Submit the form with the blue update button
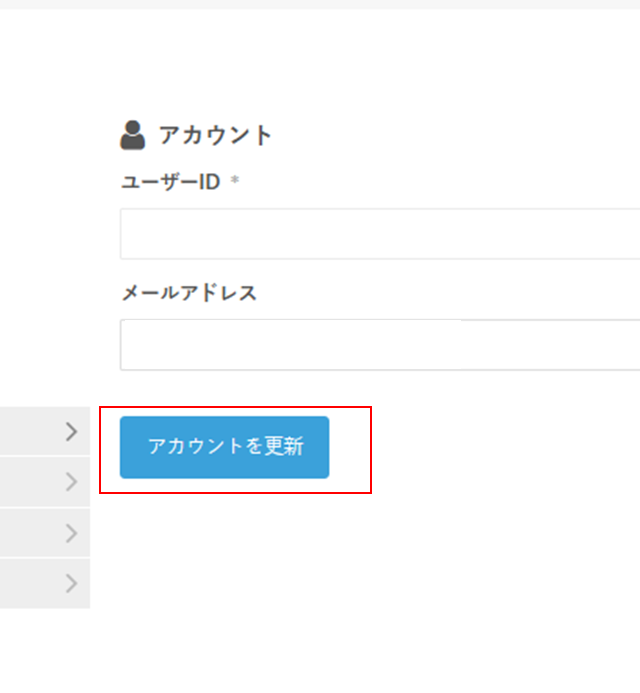 pyautogui.click(x=224, y=447)
